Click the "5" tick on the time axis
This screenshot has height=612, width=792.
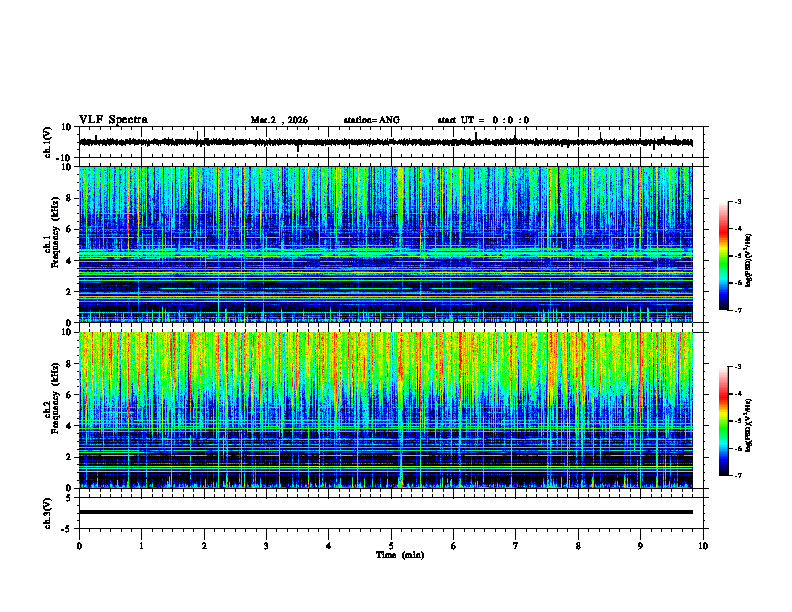pyautogui.click(x=391, y=546)
